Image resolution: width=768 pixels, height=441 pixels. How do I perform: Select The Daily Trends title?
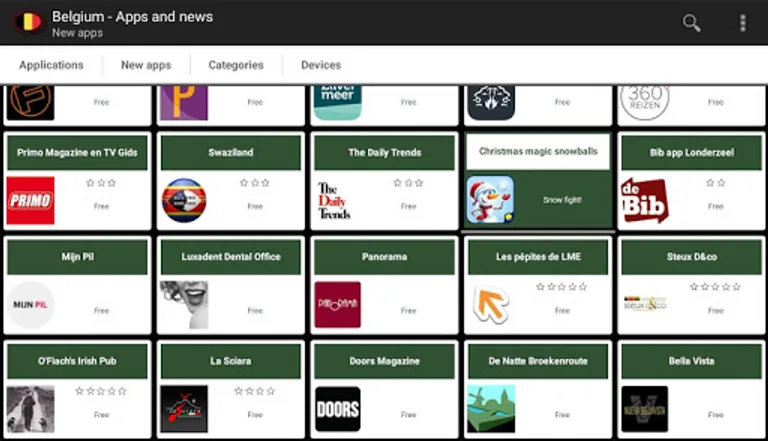384,152
